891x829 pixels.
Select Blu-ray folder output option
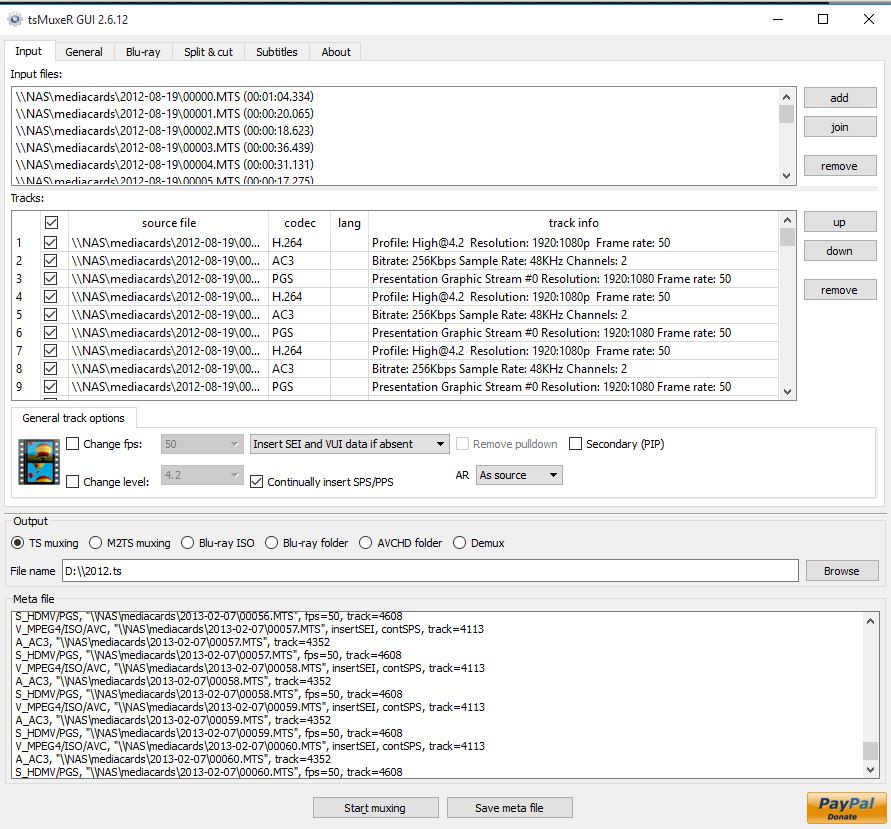click(x=307, y=543)
